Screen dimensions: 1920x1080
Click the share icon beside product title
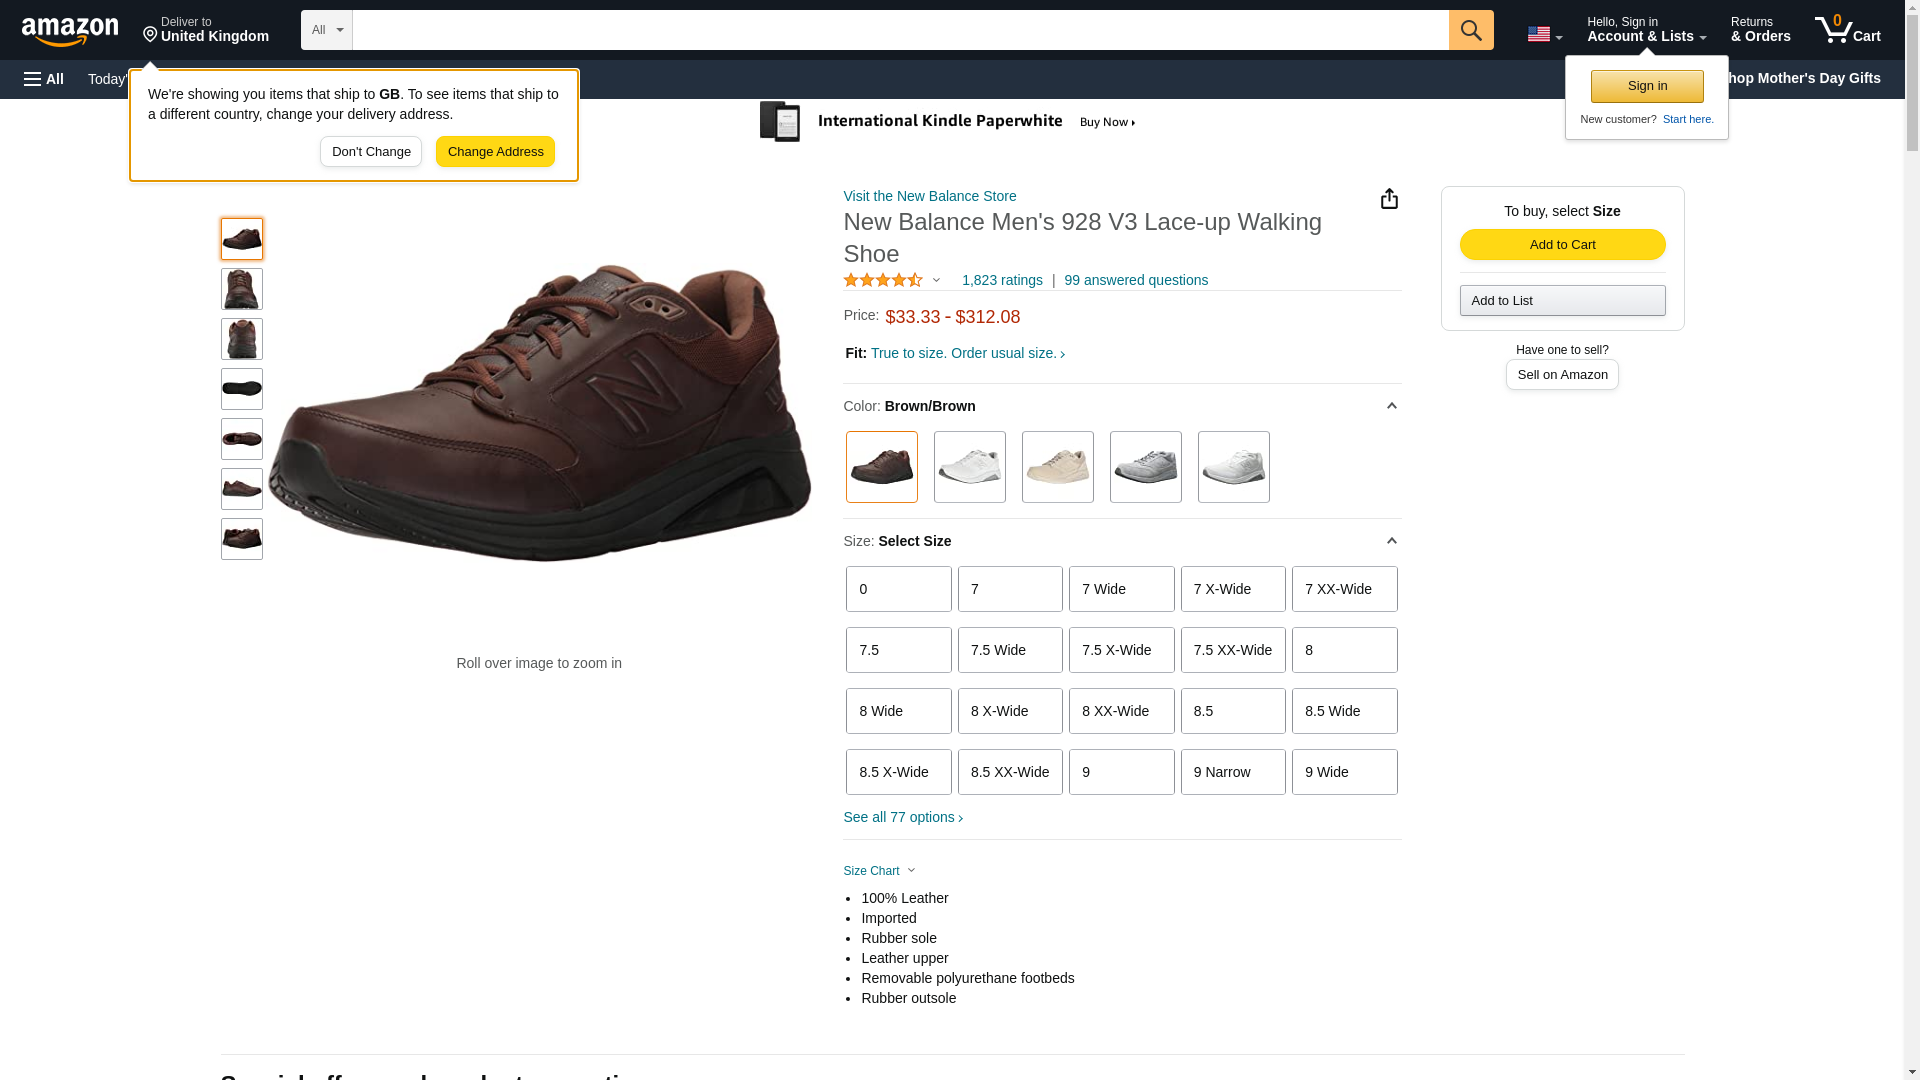[x=1389, y=199]
